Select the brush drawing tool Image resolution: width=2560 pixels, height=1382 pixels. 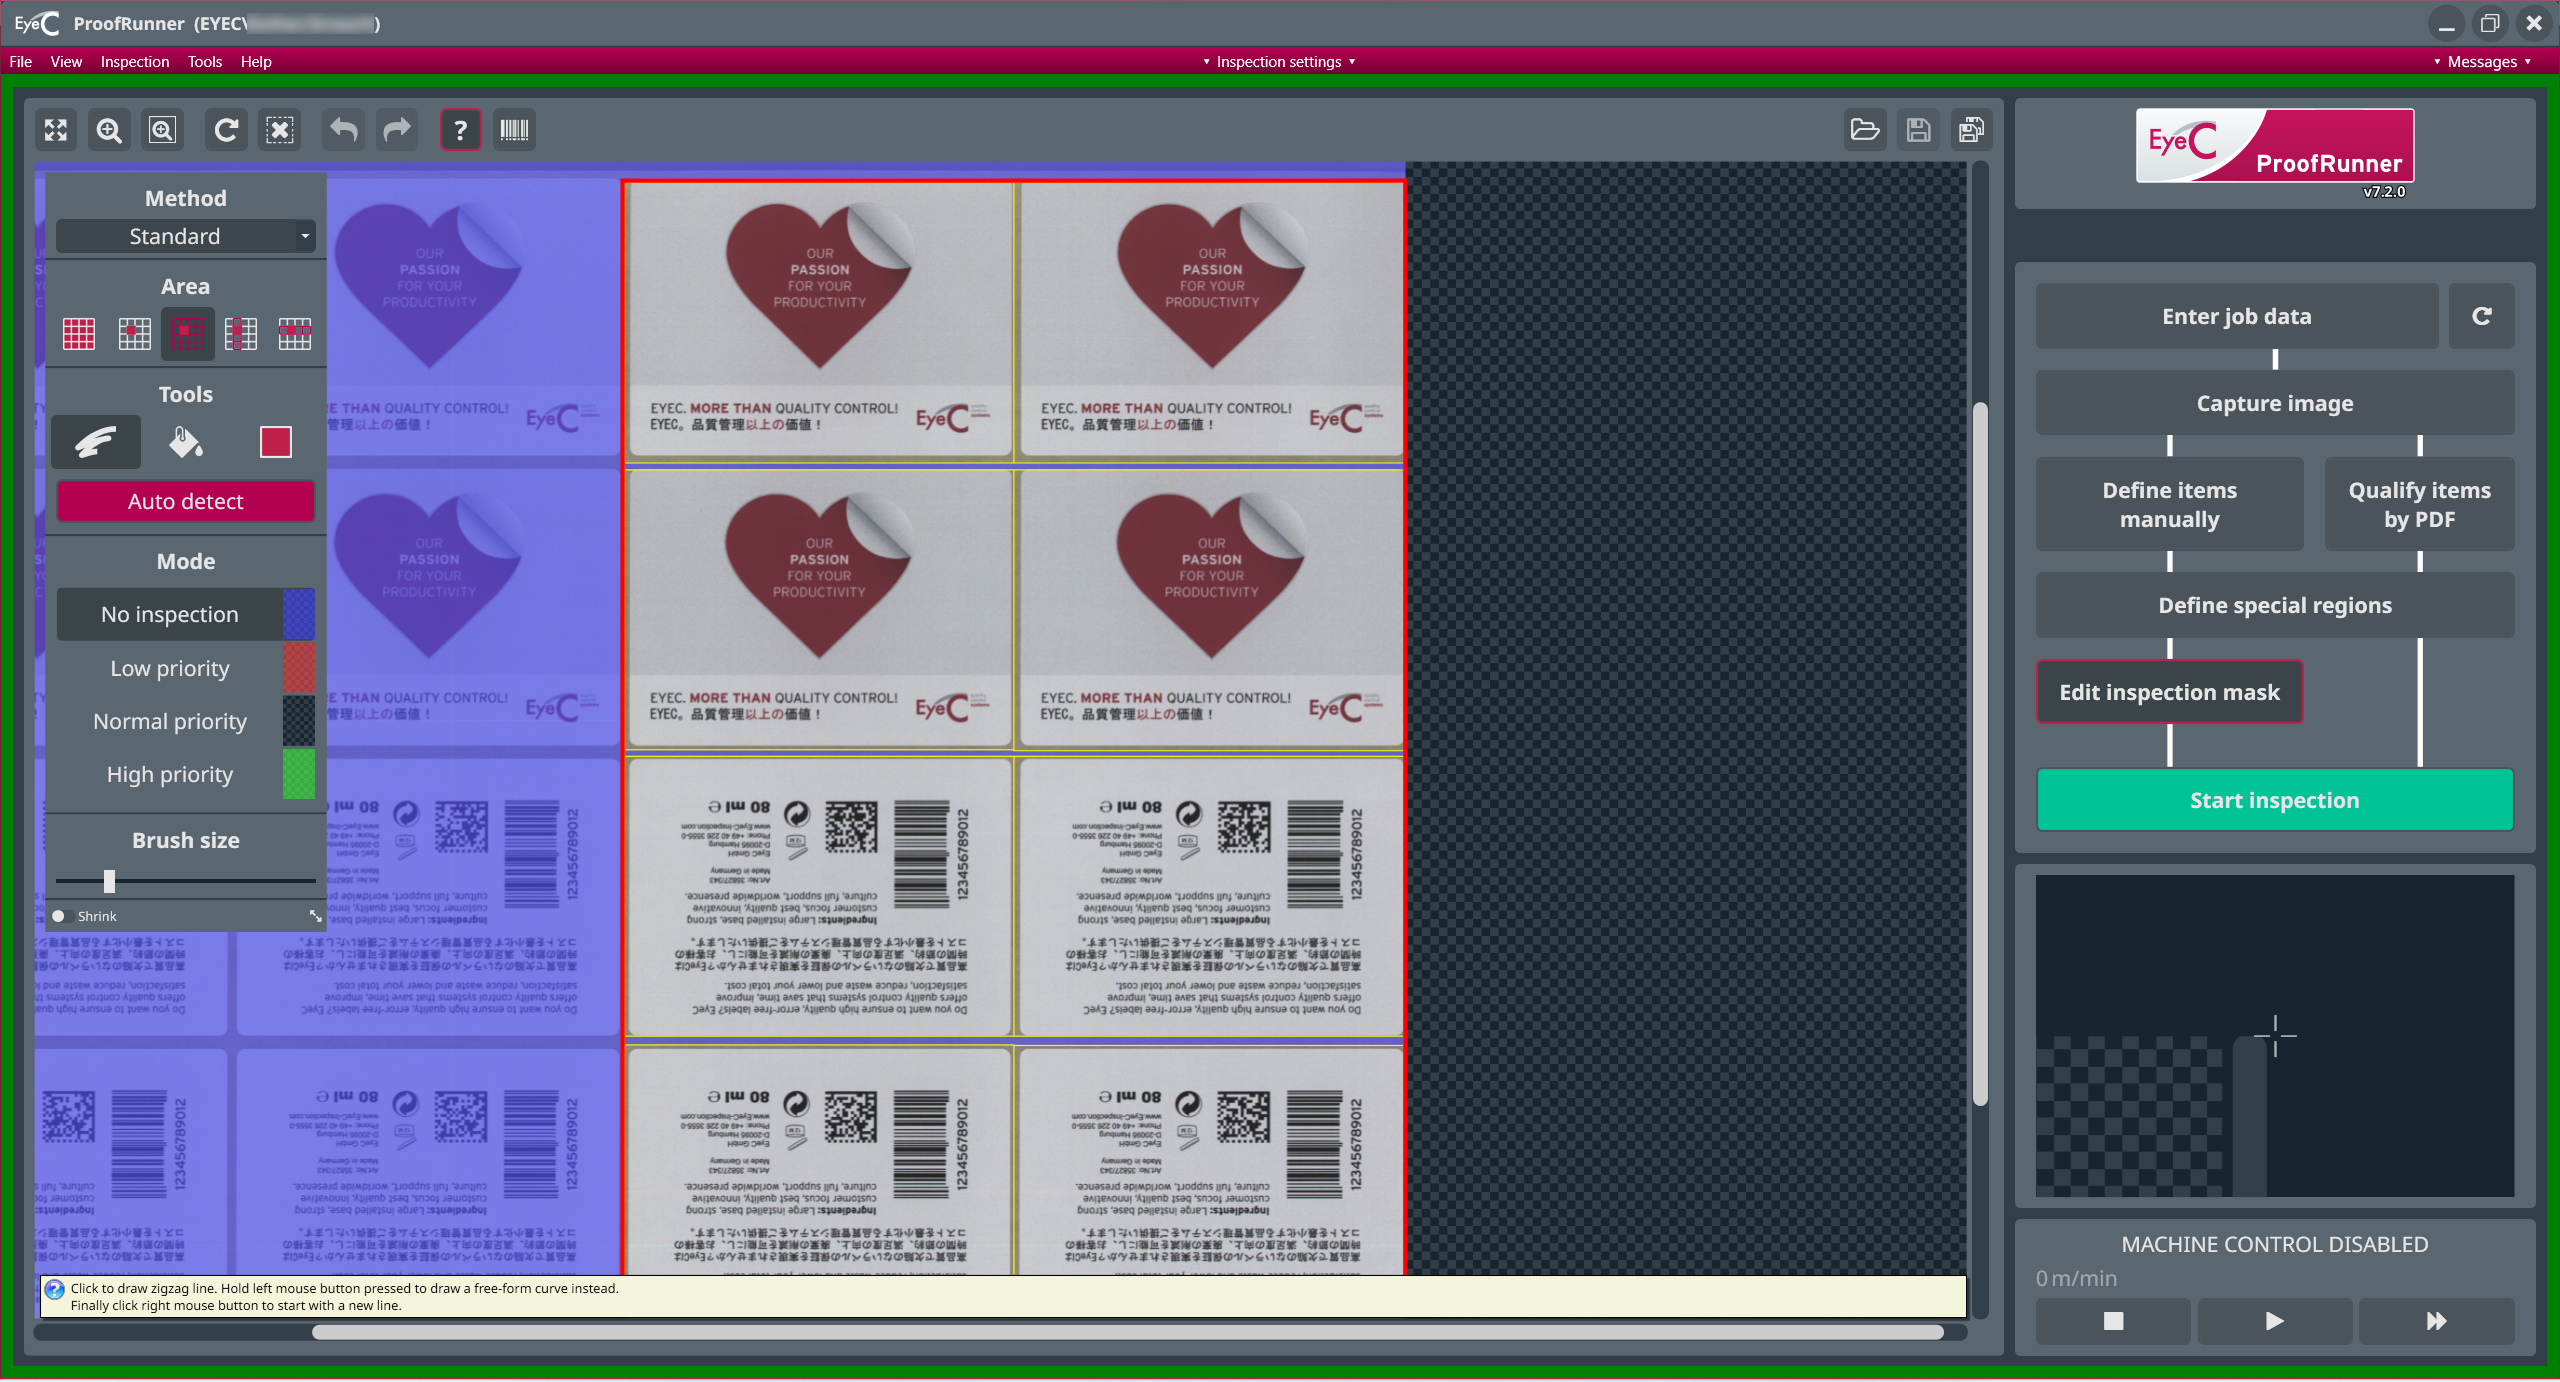click(x=96, y=442)
